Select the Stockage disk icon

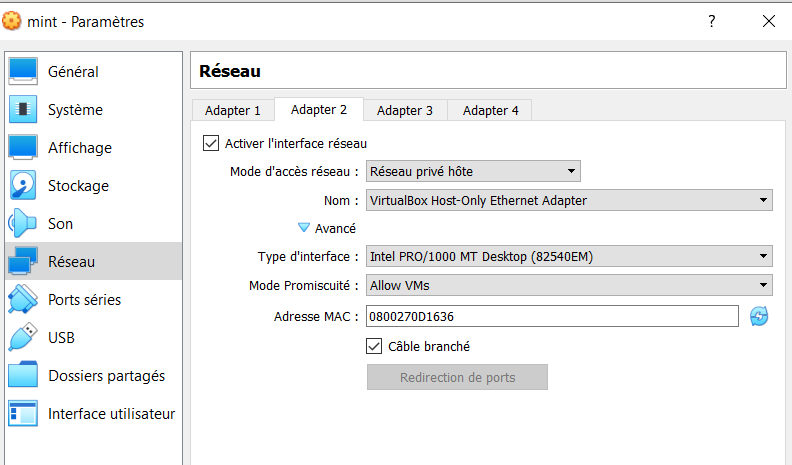pos(23,186)
